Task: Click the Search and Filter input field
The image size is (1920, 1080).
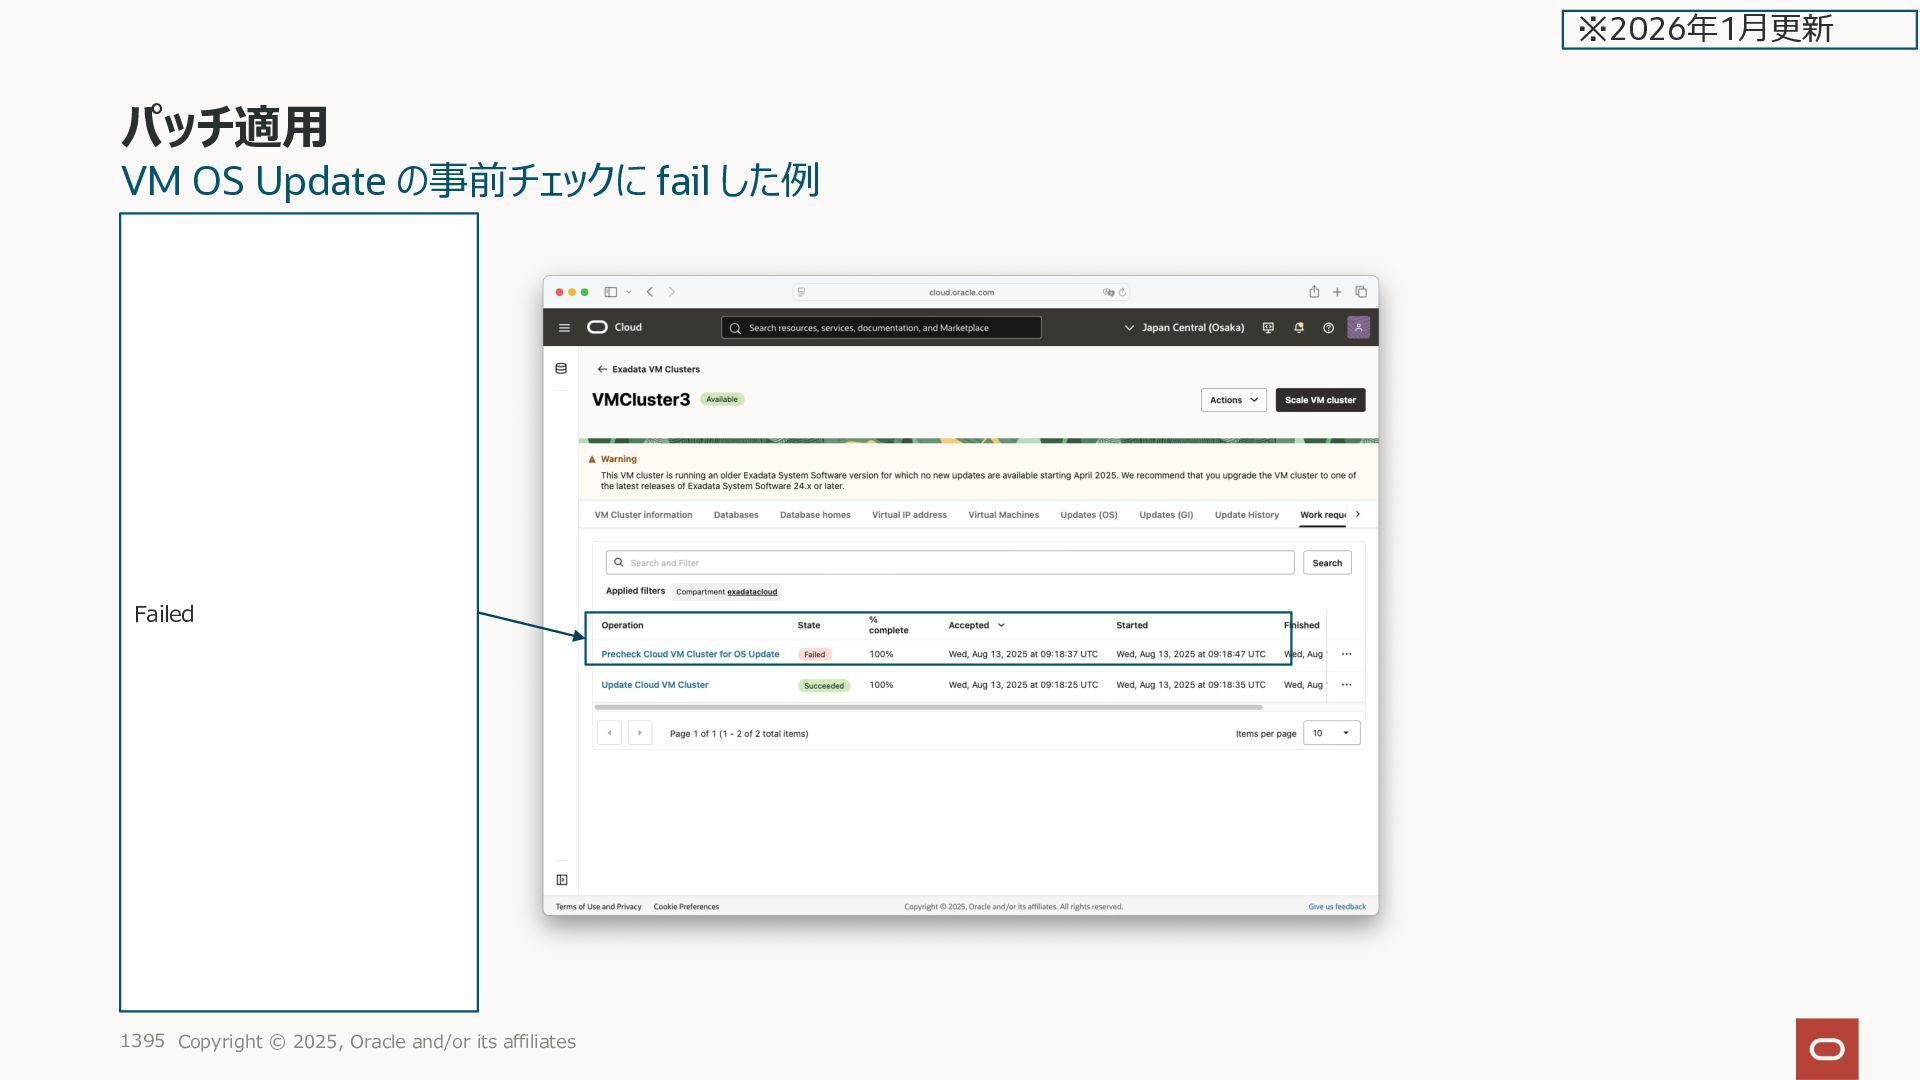Action: point(950,563)
